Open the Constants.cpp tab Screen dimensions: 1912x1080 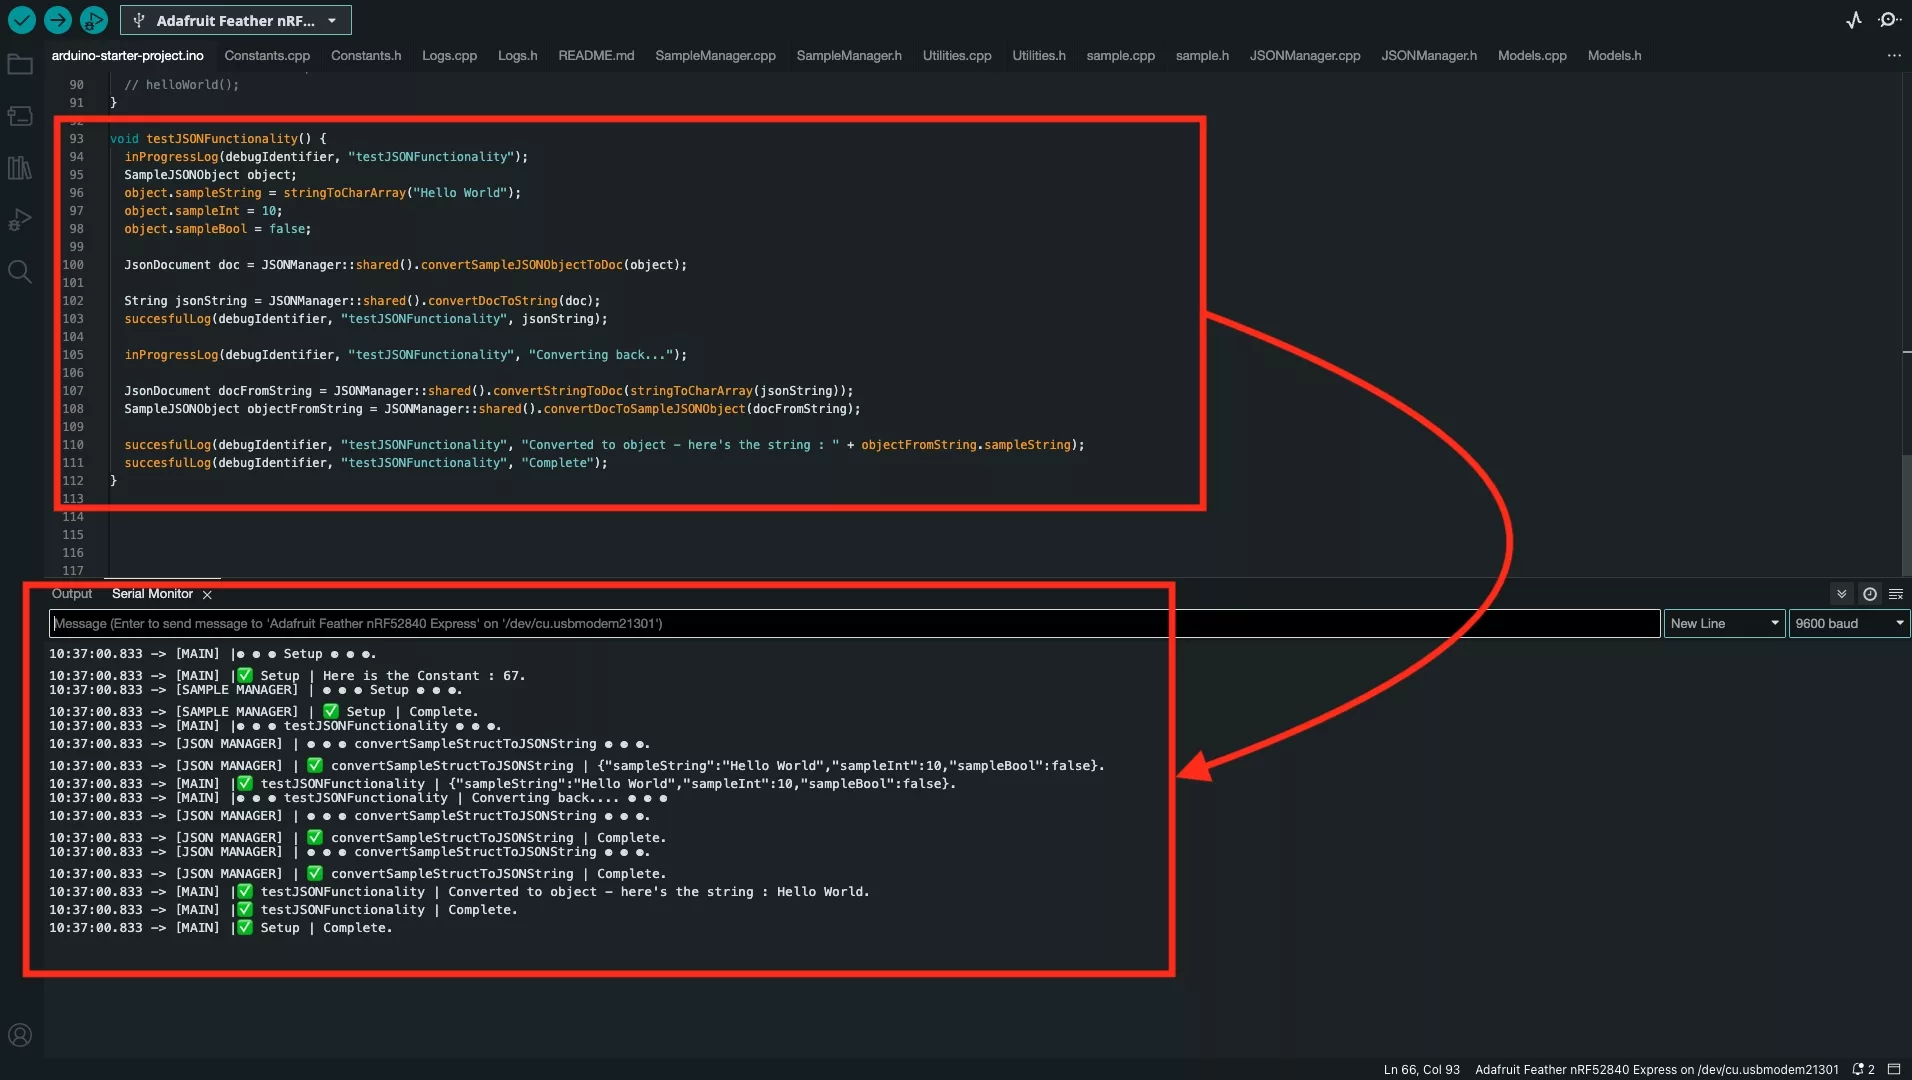tap(267, 56)
